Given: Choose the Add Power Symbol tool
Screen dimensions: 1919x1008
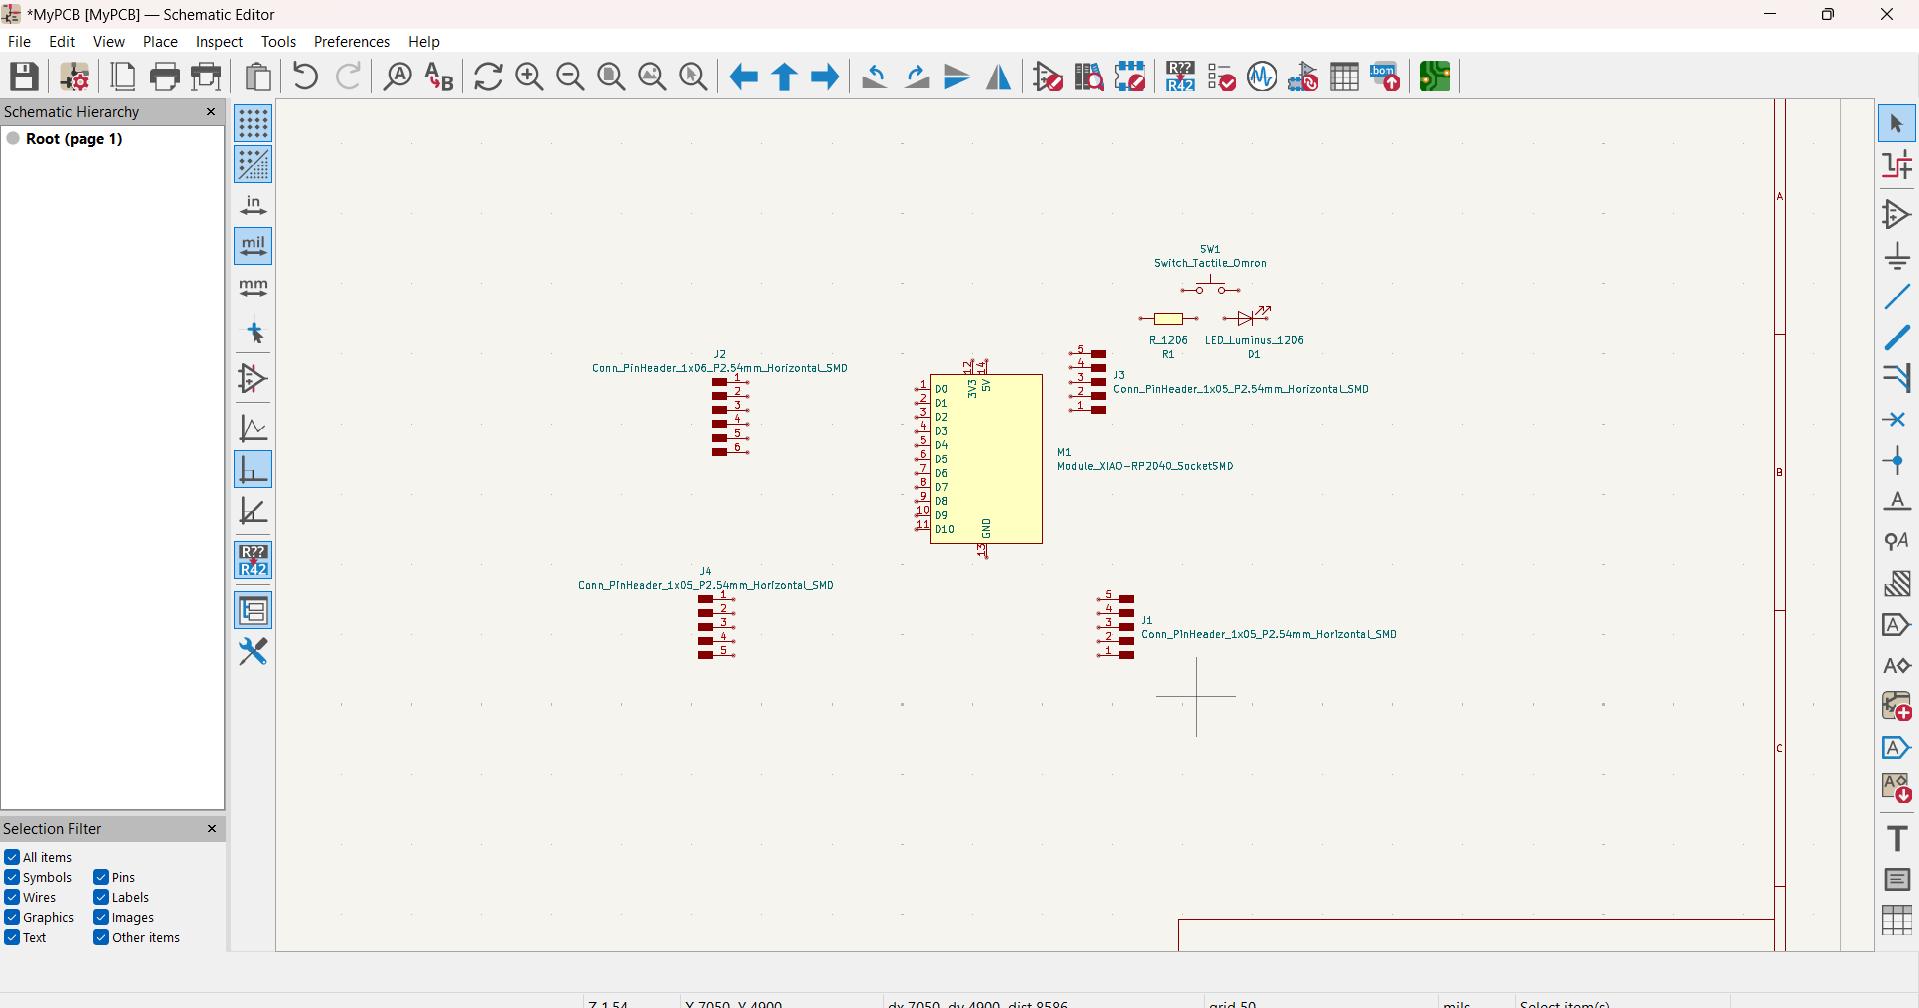Looking at the screenshot, I should point(1896,256).
